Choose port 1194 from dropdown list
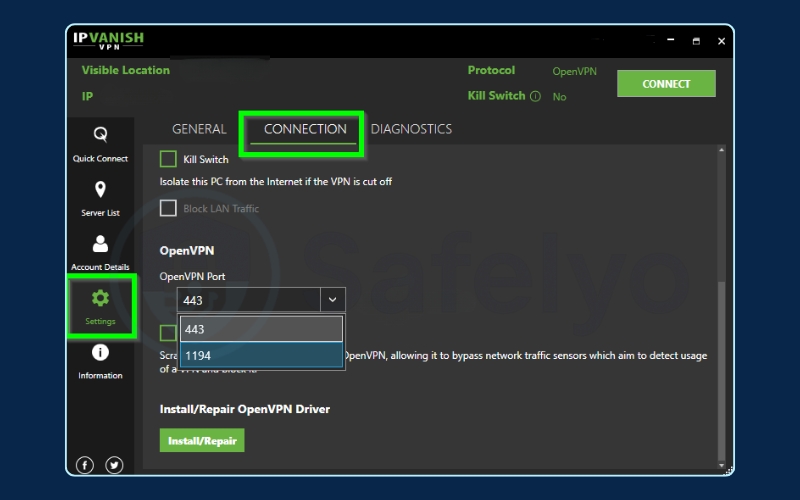This screenshot has width=800, height=500. click(x=261, y=355)
